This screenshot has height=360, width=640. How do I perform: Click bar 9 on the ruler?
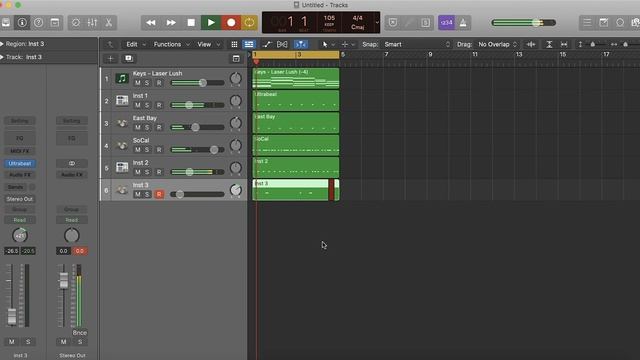[x=430, y=54]
